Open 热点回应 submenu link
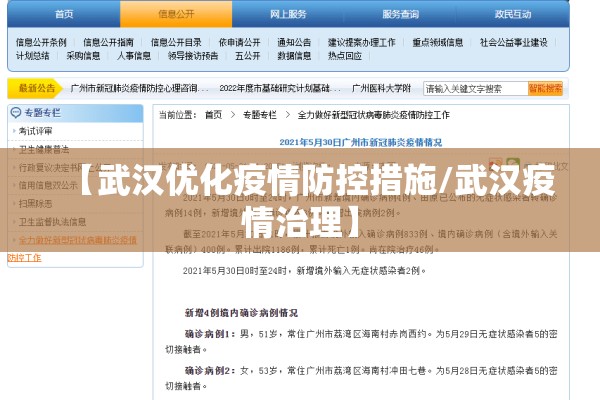Viewport: 600px width, 400px height. point(345,56)
